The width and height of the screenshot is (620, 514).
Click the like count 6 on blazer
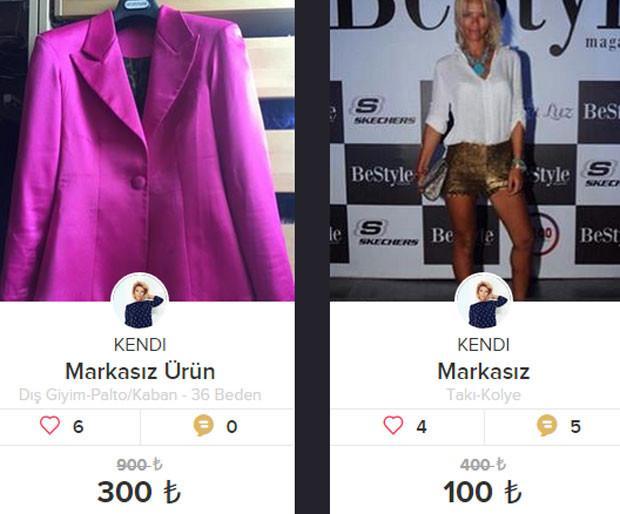tap(78, 427)
